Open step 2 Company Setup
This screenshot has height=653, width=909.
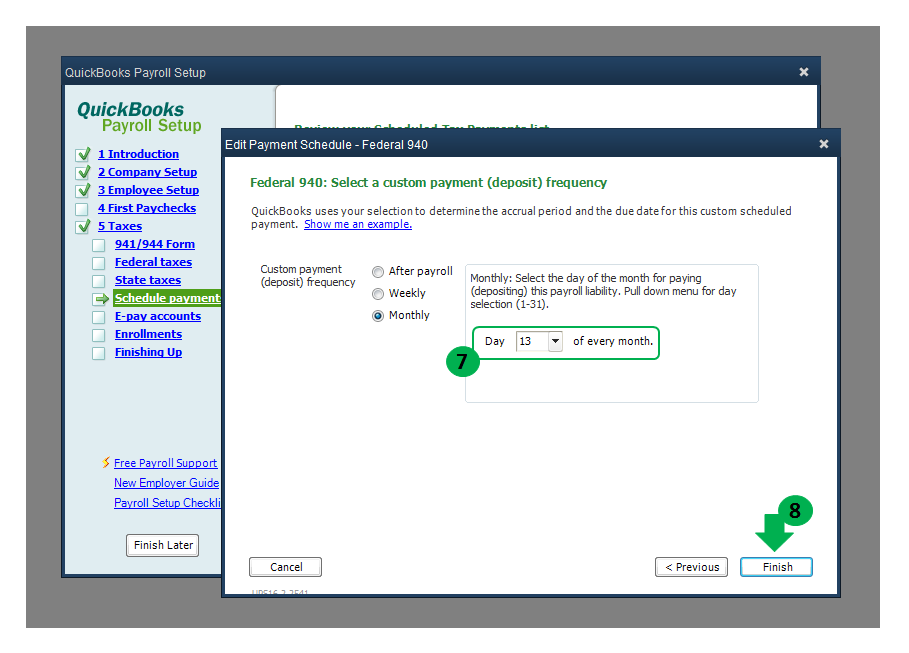click(147, 172)
